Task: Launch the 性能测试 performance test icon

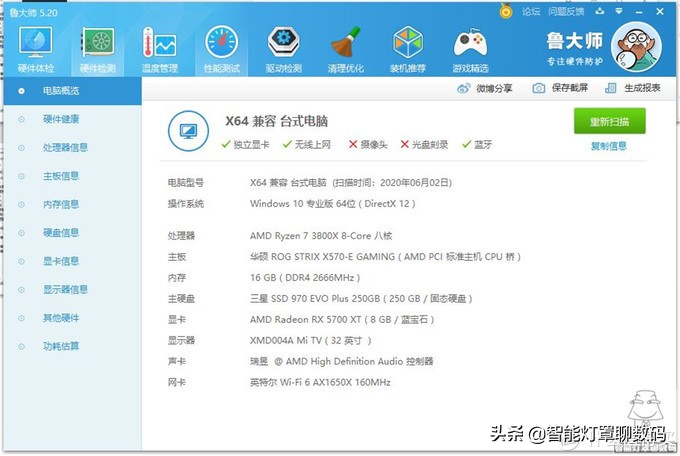Action: pyautogui.click(x=222, y=49)
